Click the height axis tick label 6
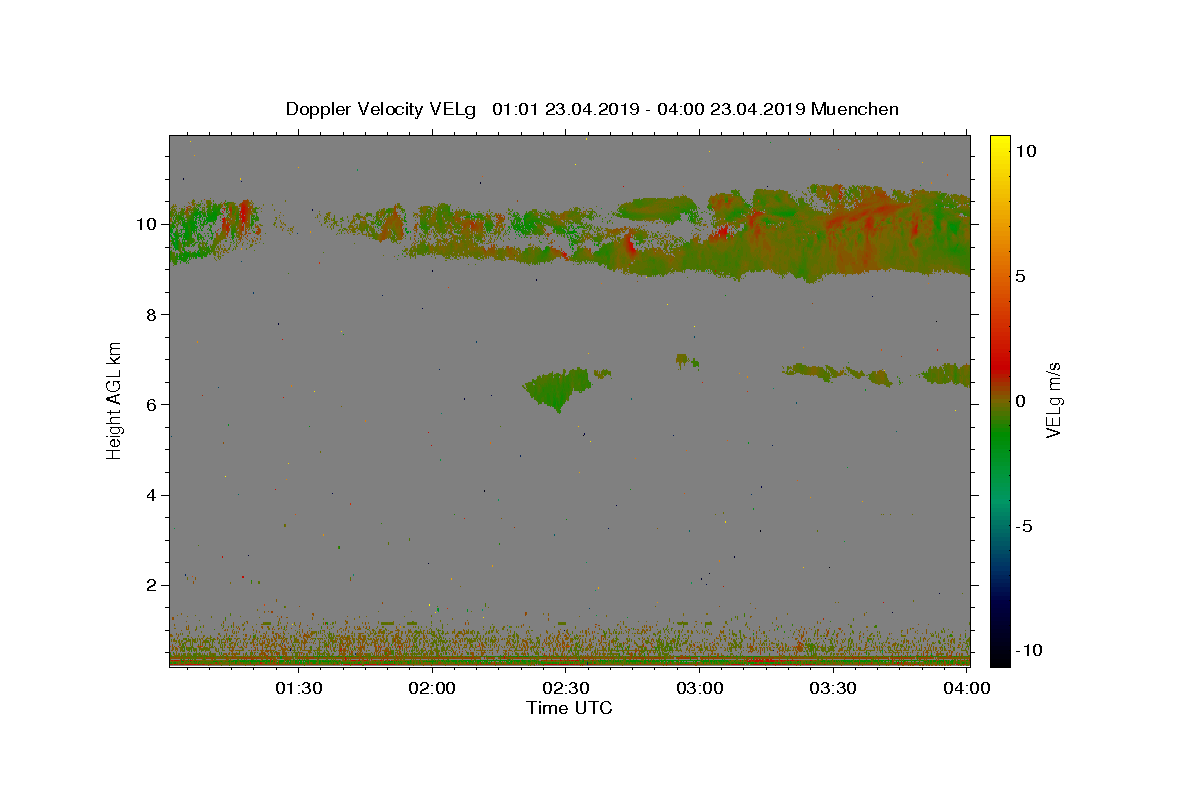The width and height of the screenshot is (1200, 800). click(x=152, y=404)
